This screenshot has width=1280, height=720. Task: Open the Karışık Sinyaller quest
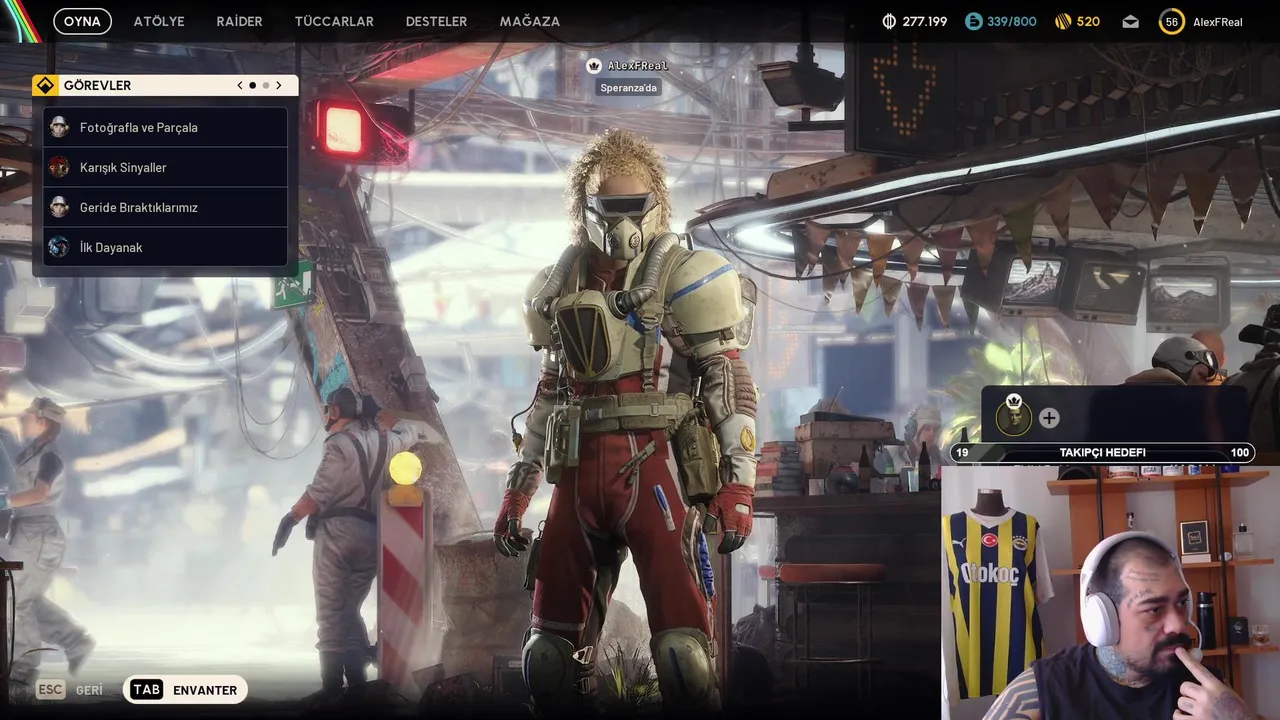pyautogui.click(x=165, y=167)
